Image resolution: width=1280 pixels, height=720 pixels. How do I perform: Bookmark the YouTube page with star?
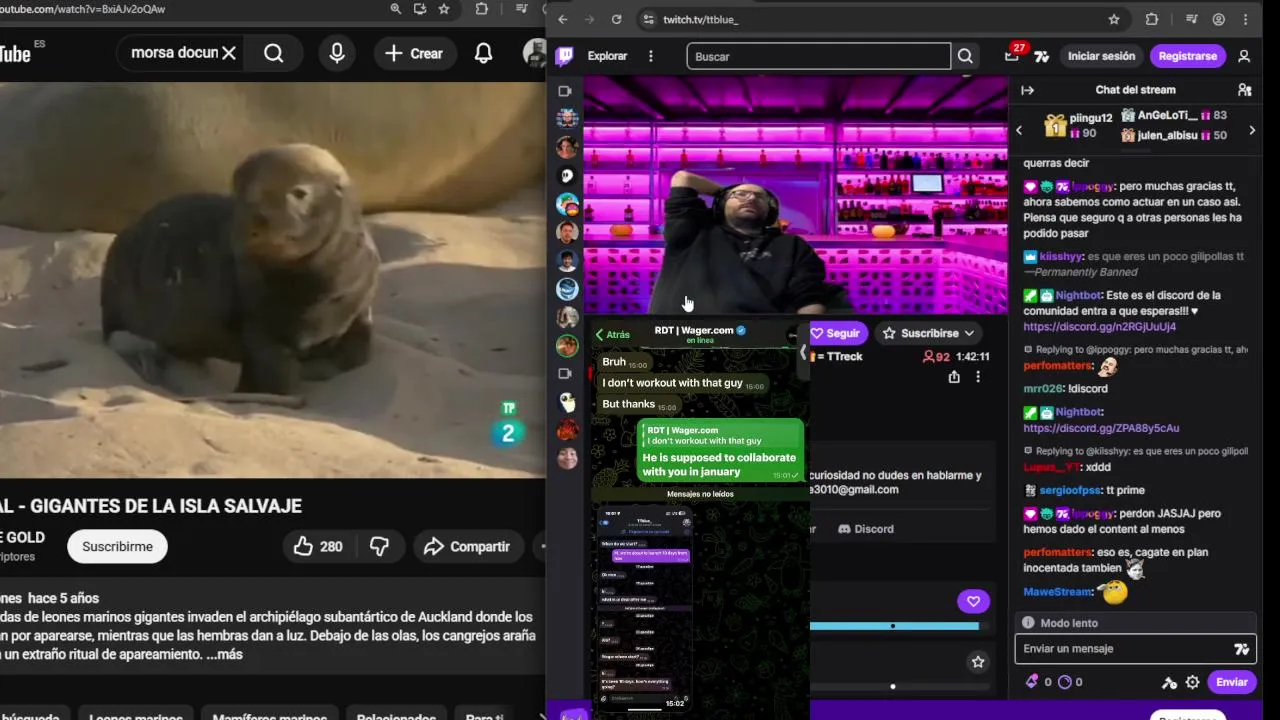tap(444, 9)
